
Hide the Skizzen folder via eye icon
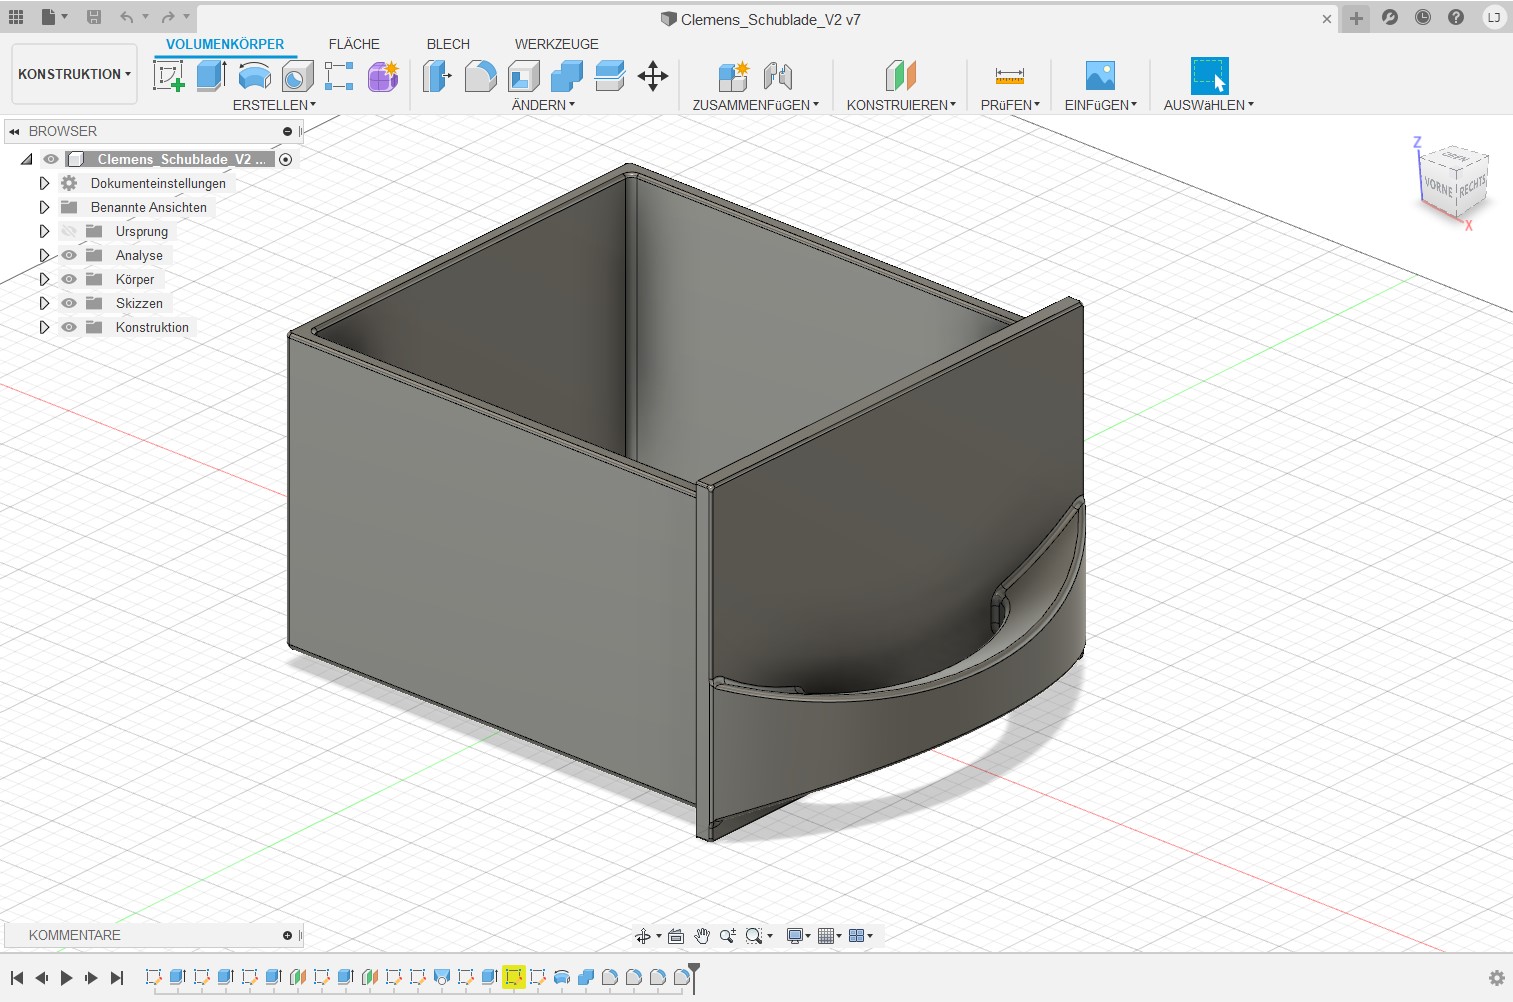coord(69,303)
